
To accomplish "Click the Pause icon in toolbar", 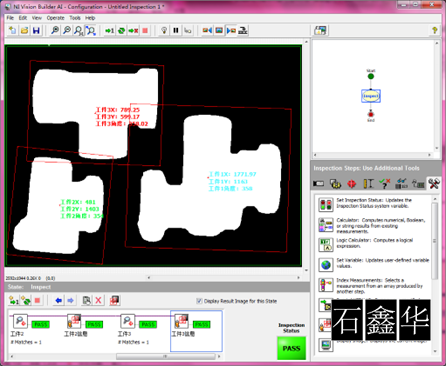I will coord(176,31).
